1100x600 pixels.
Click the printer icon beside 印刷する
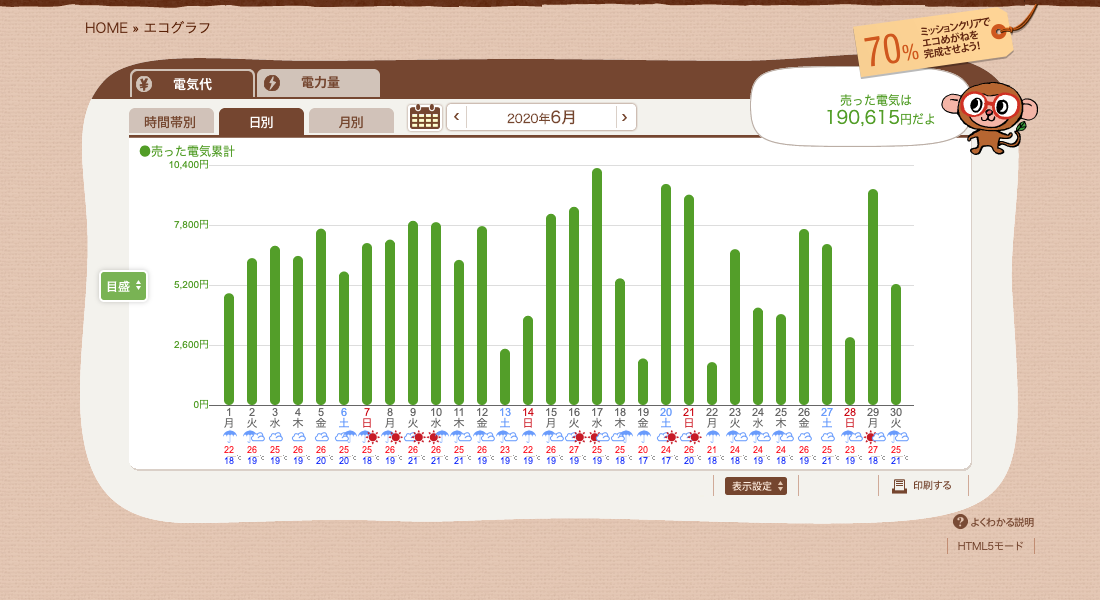898,486
